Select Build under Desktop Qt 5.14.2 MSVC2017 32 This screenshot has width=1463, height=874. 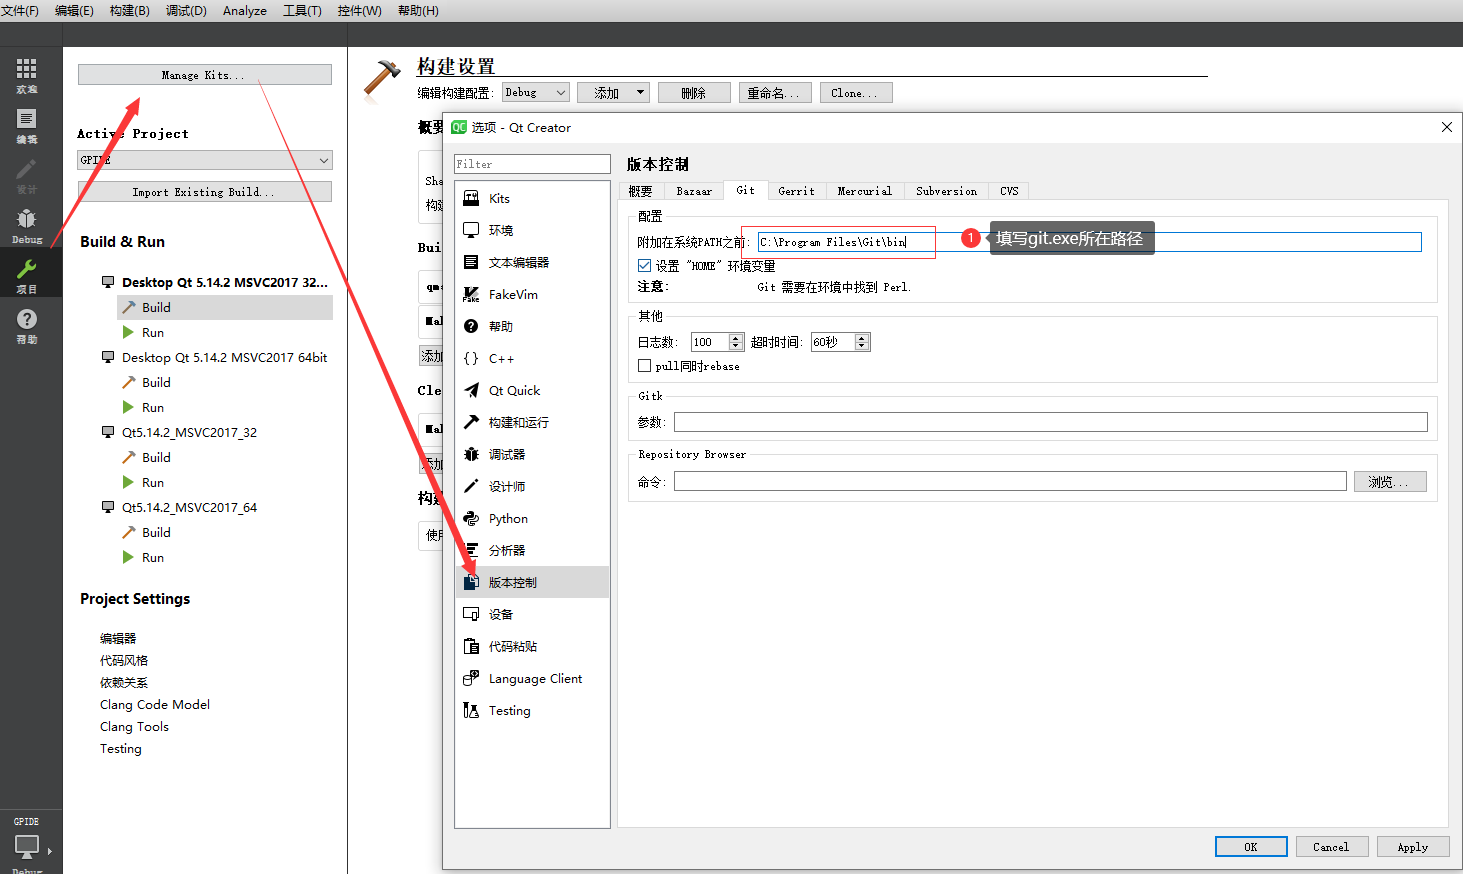[225, 307]
